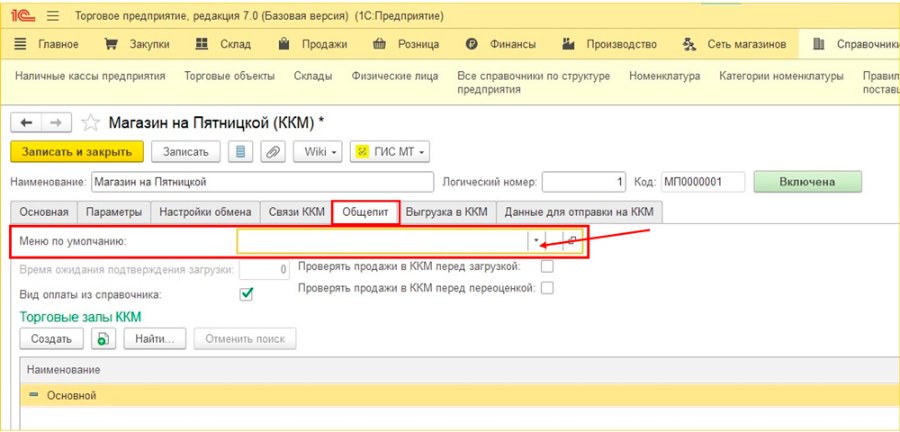Open the Wiki dropdown button
Screen dimensions: 900x432
pyautogui.click(x=318, y=152)
